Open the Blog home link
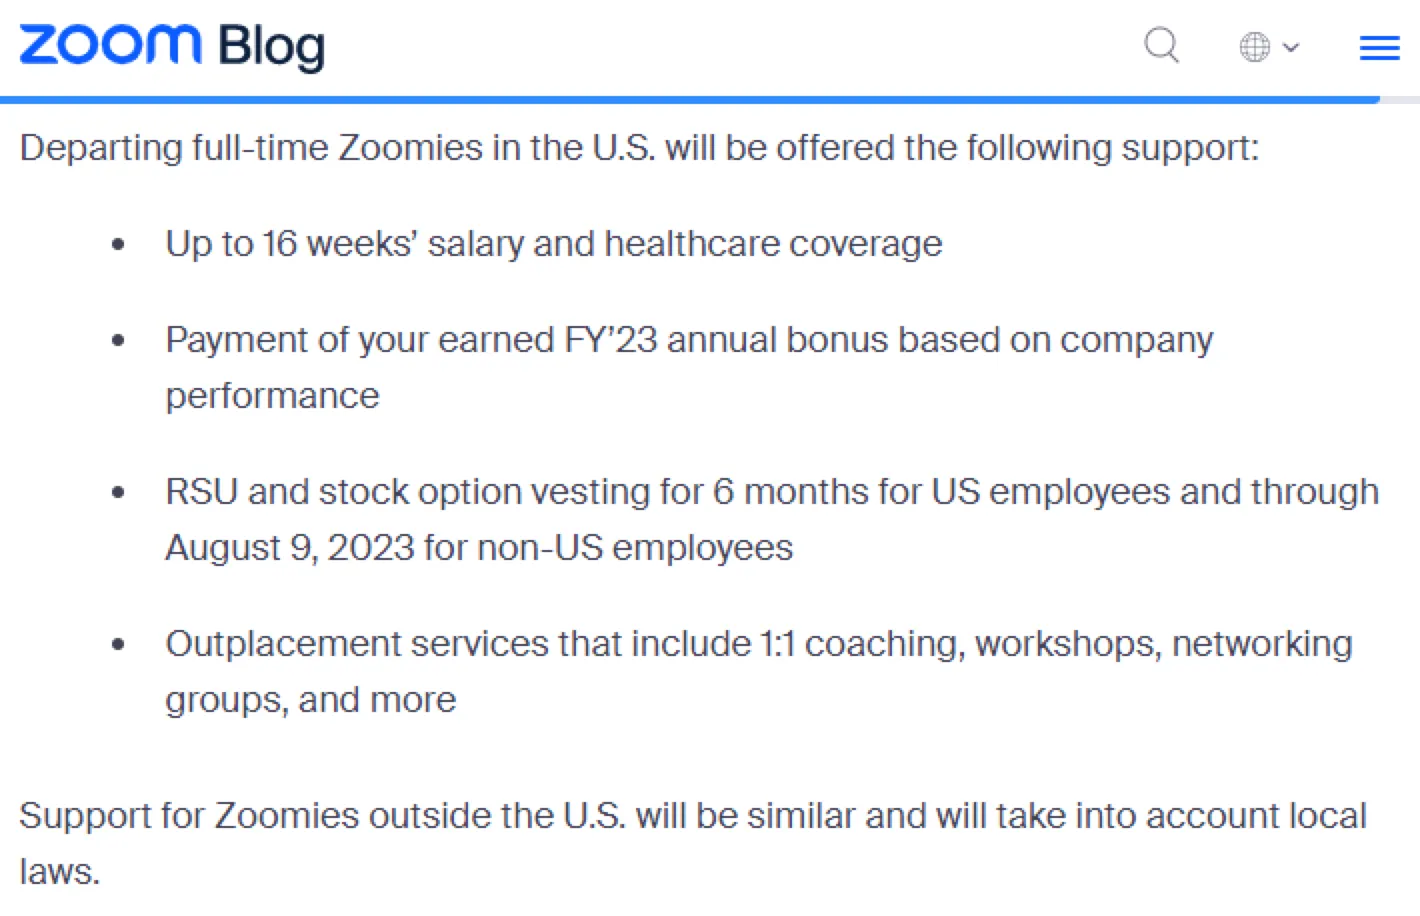 pos(271,47)
